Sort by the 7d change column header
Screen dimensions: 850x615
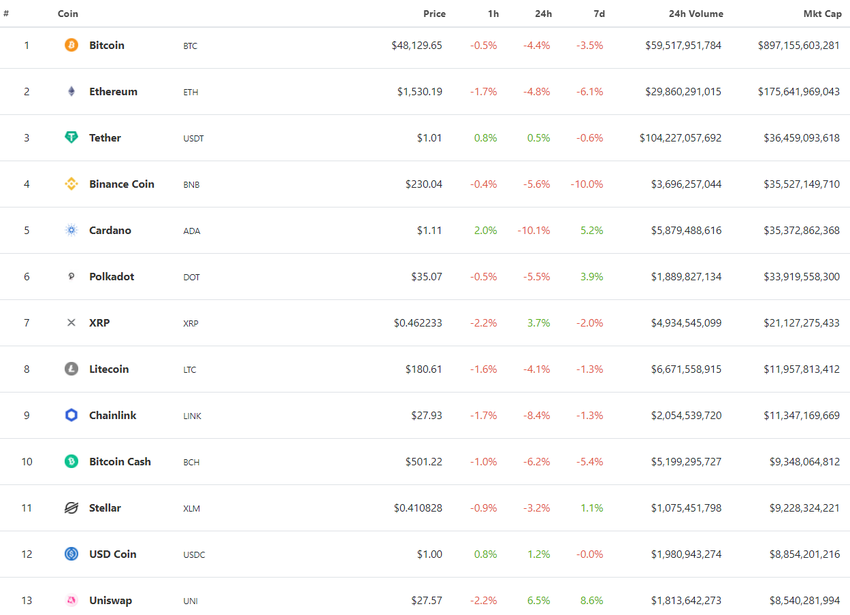coord(599,14)
